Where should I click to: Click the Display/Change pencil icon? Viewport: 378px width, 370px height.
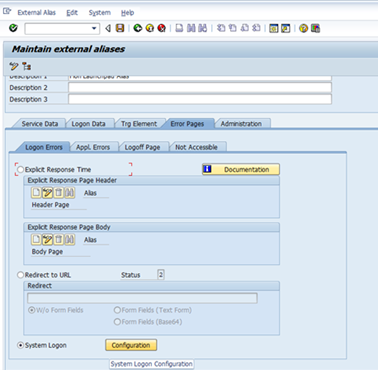pos(14,66)
